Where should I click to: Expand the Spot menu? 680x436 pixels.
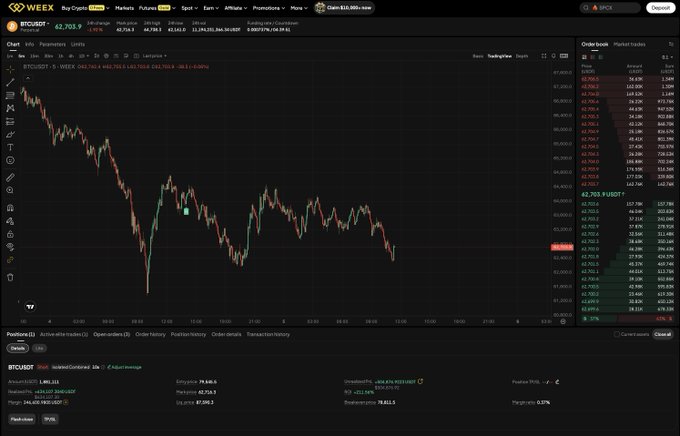tap(190, 8)
